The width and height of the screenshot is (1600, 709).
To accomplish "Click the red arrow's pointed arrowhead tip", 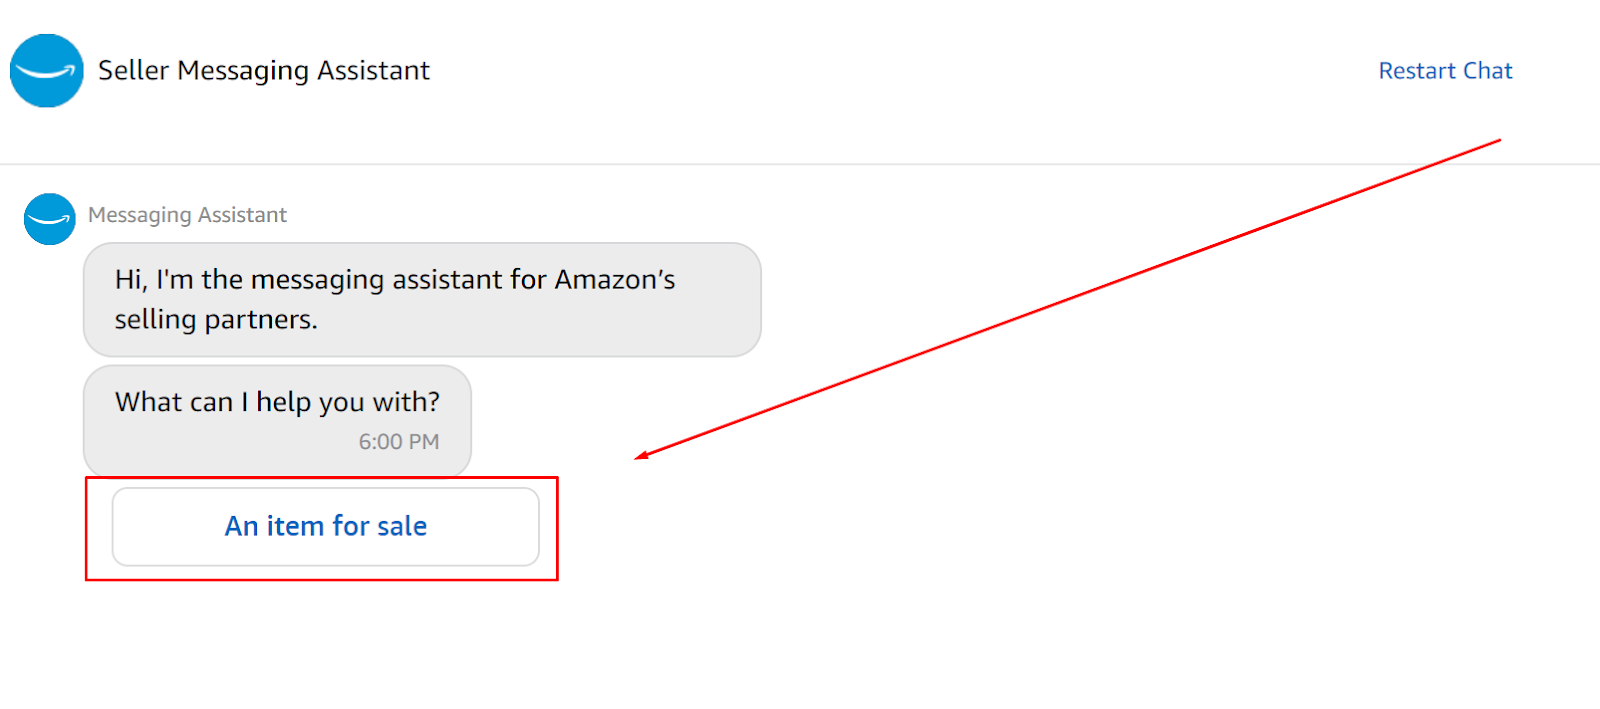I will (638, 458).
